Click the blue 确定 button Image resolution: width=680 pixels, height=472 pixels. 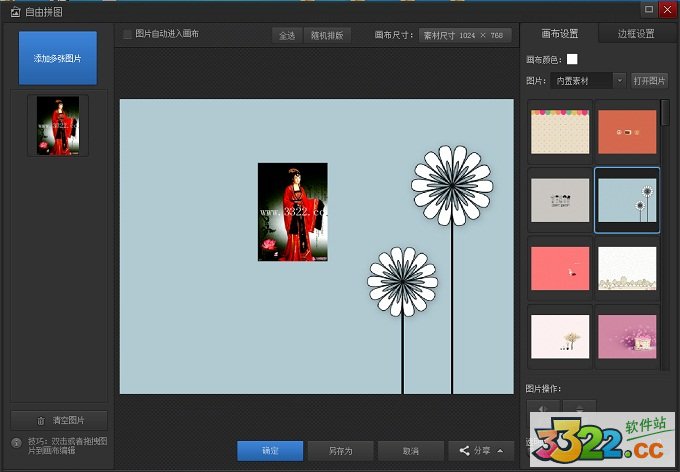pyautogui.click(x=270, y=450)
